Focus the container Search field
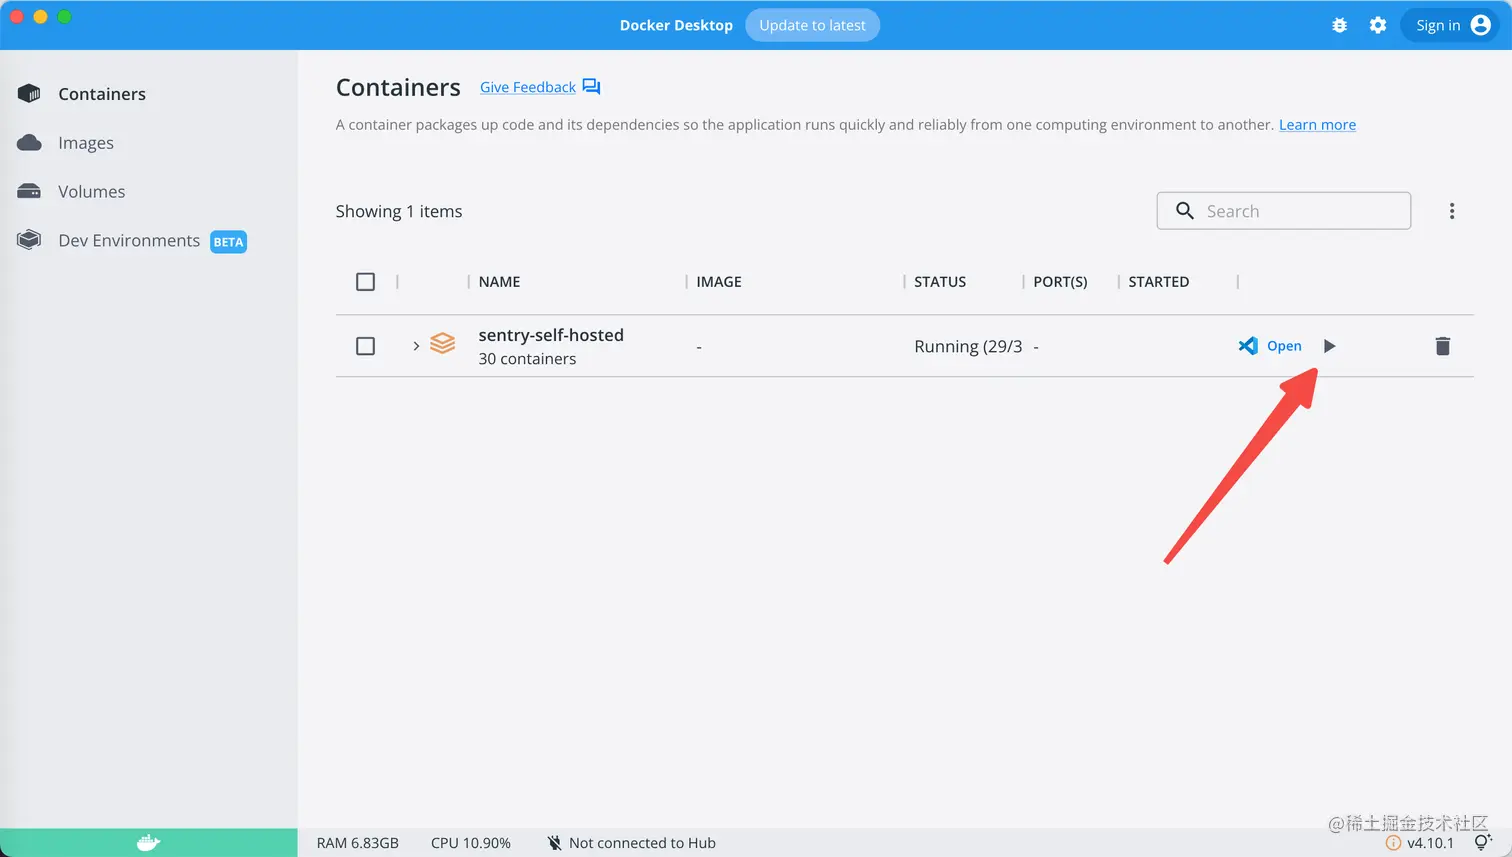The image size is (1512, 857). (x=1284, y=211)
